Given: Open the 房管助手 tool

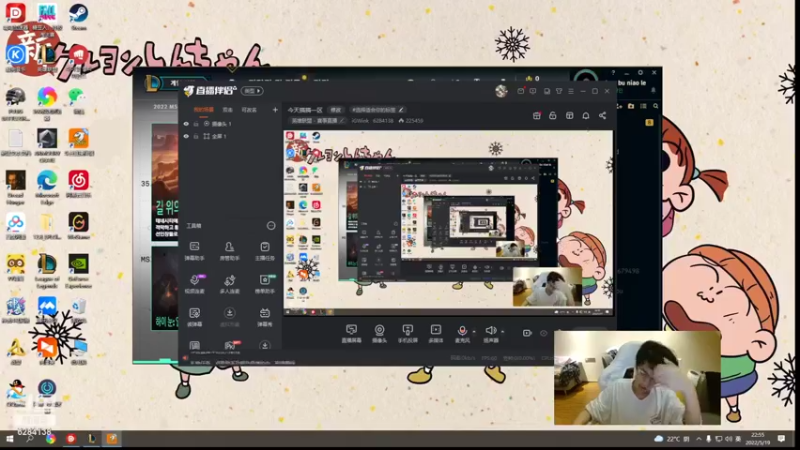Looking at the screenshot, I should [x=230, y=251].
